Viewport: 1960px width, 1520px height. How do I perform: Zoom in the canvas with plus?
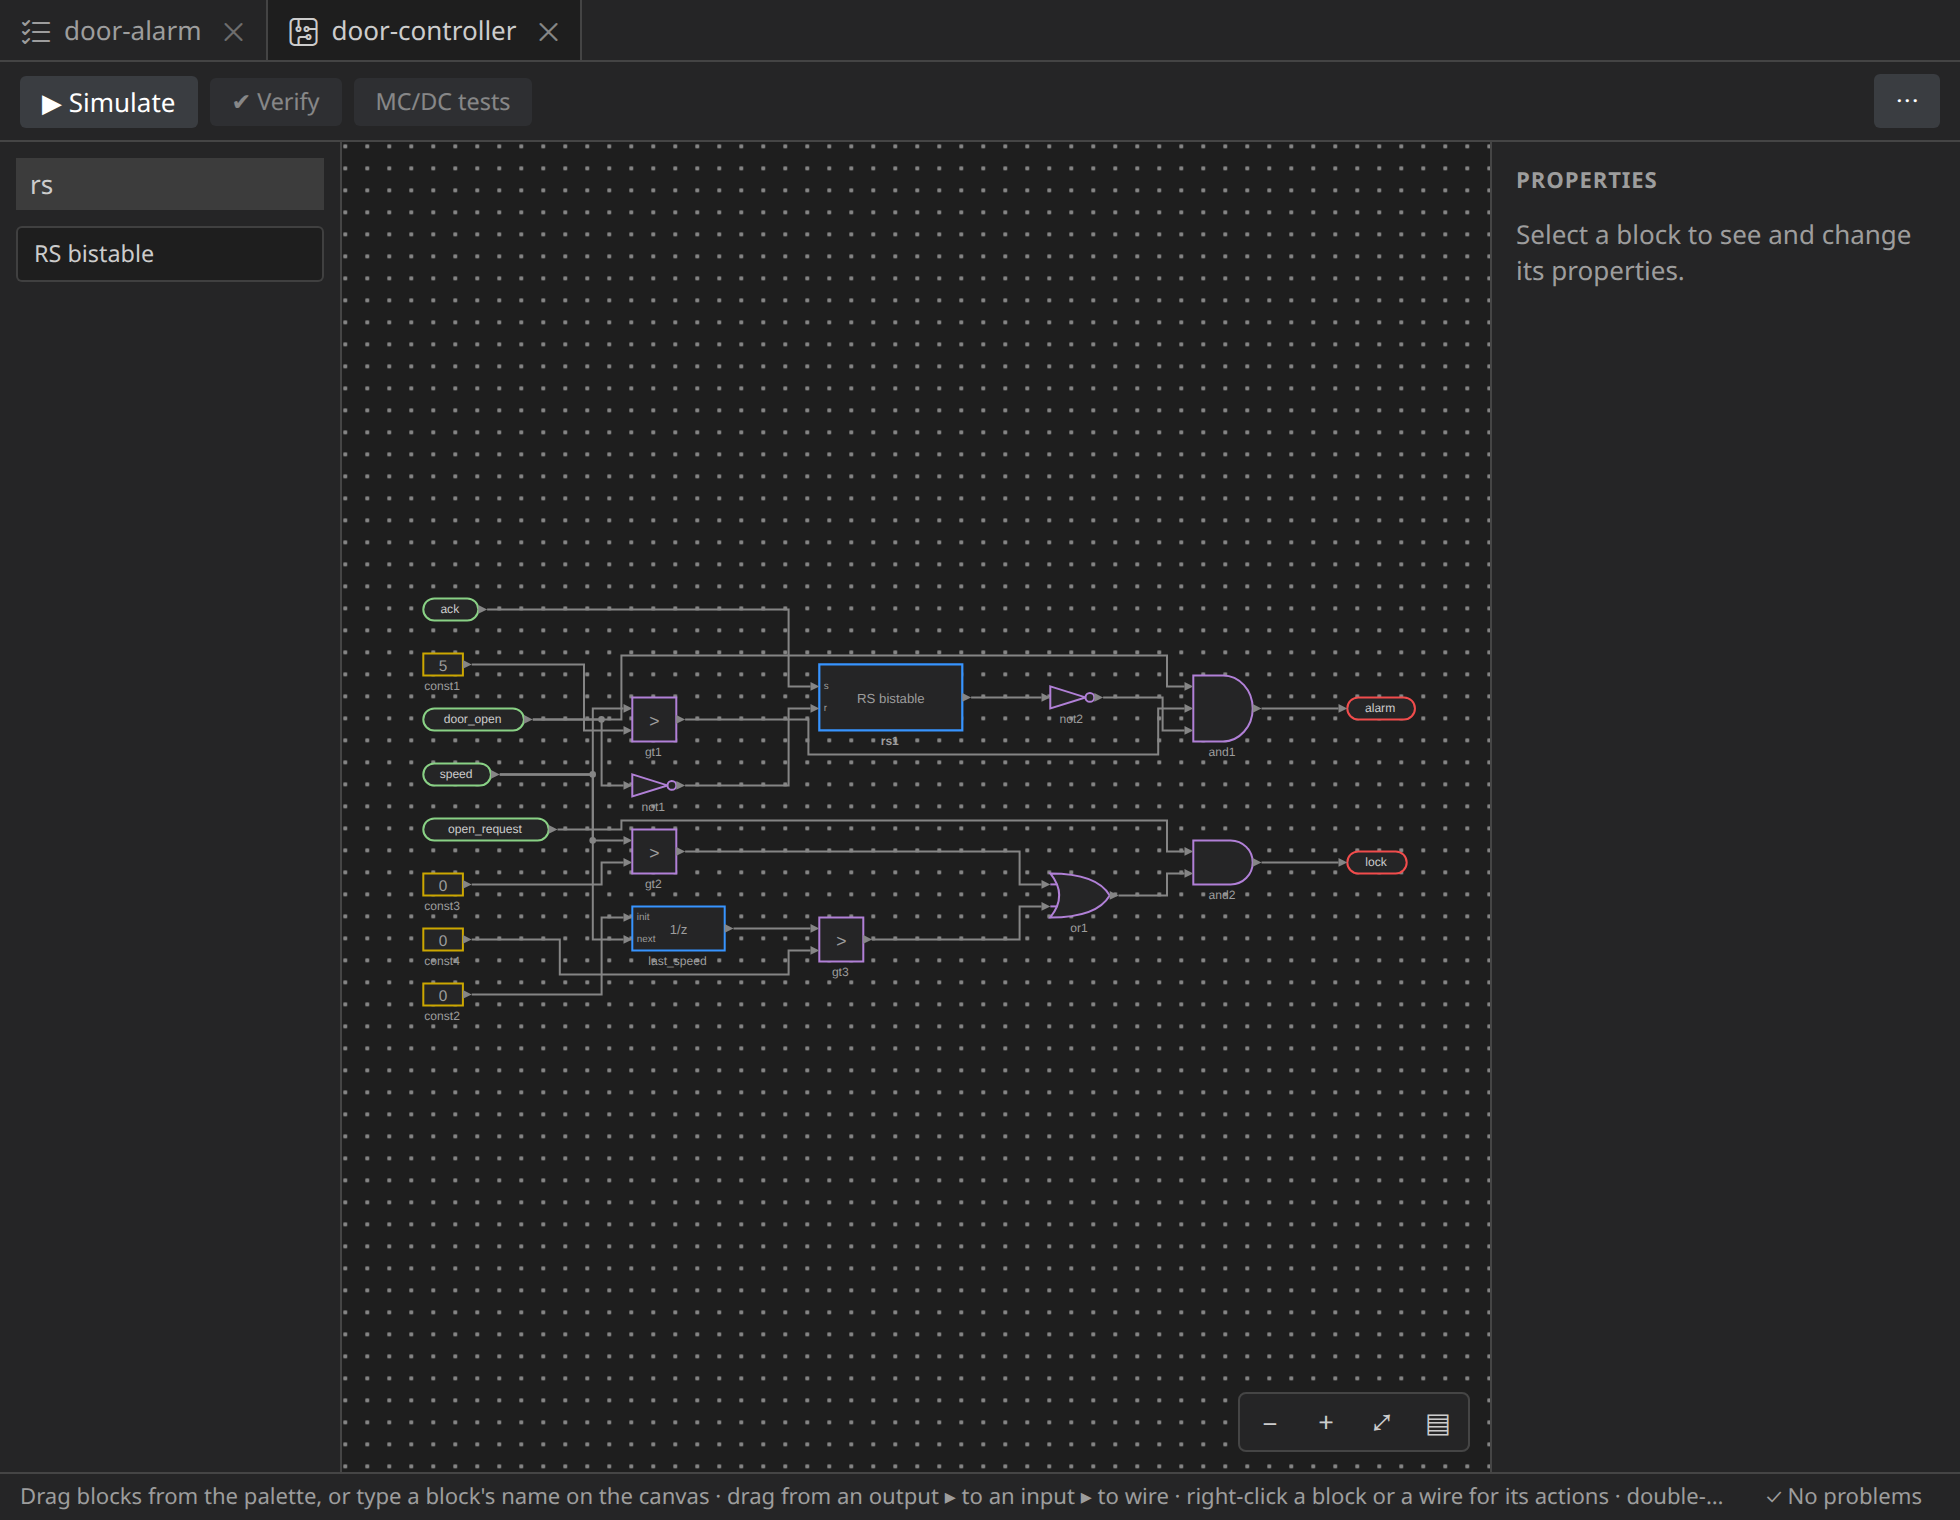1326,1423
